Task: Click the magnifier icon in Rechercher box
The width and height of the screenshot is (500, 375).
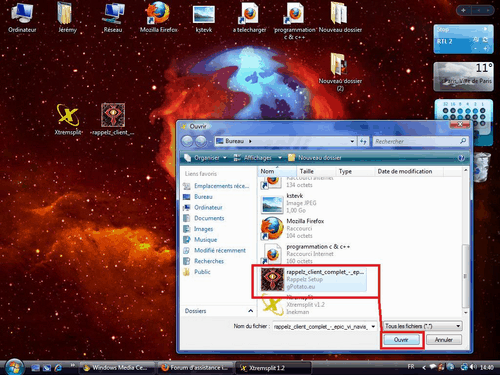Action: tap(463, 141)
